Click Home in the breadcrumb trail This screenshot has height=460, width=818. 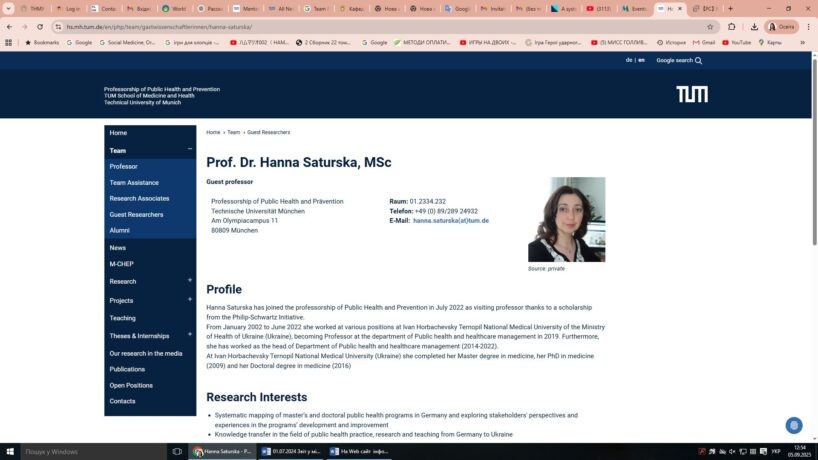[213, 132]
